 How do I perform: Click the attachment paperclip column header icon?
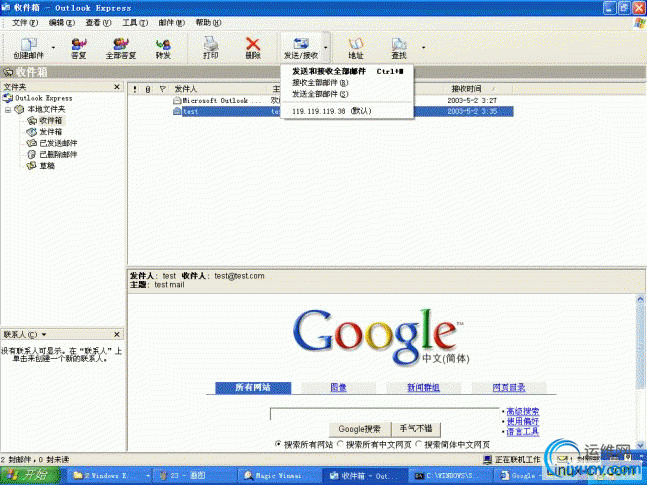[148, 89]
